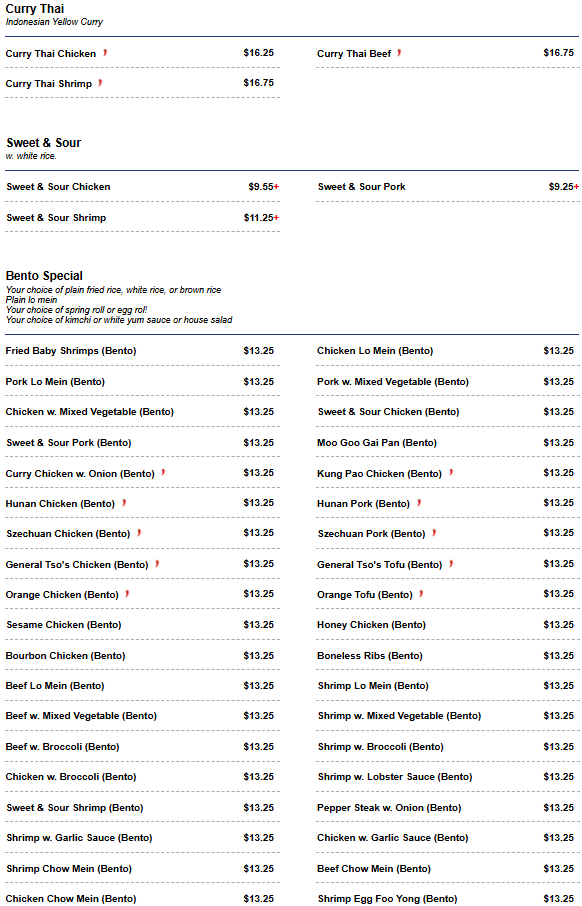Choose Bourbon Chicken (Bento) from the menu

click(x=142, y=655)
